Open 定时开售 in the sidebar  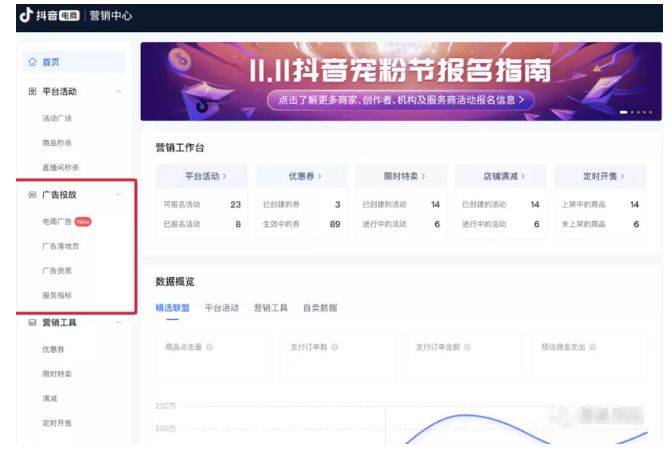click(57, 423)
